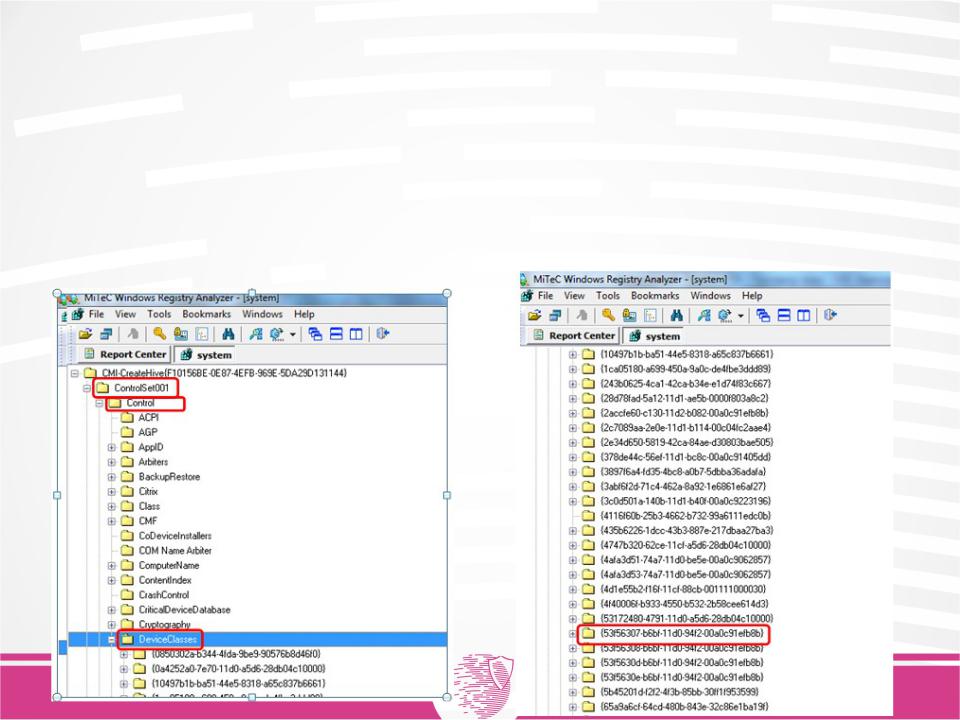
Task: Click tree-structure document icon in left window toolbar
Action: coord(201,334)
